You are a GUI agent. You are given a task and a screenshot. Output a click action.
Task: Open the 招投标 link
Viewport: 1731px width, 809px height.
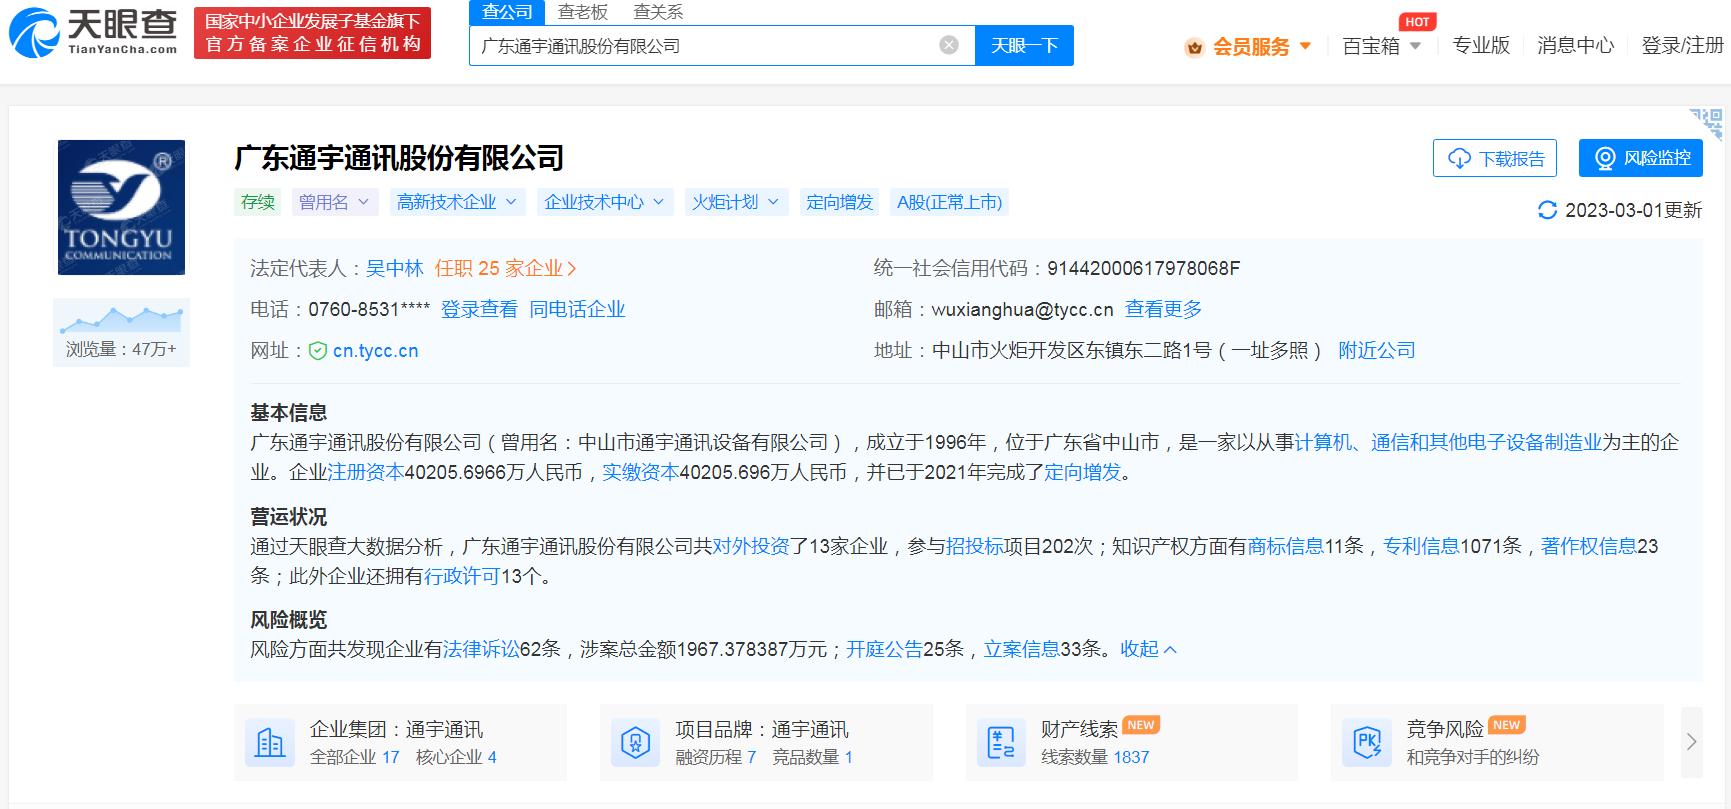tap(975, 546)
